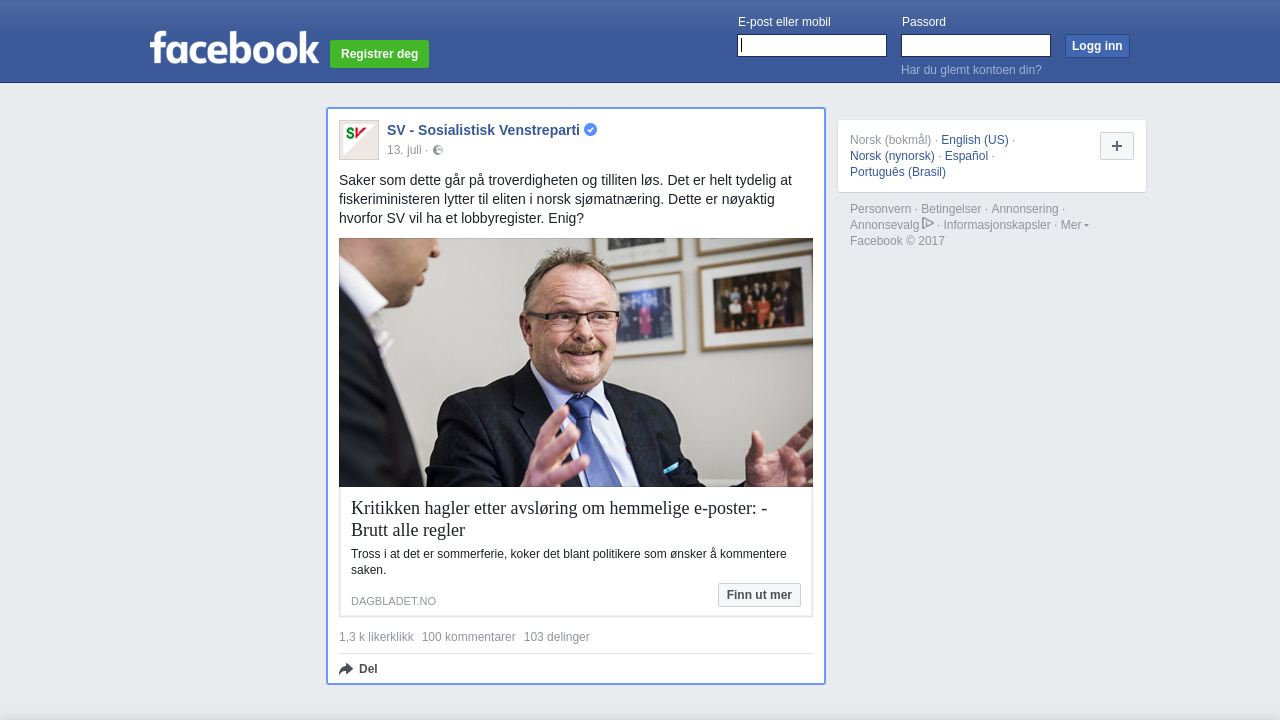The image size is (1280, 720).
Task: Click the public globe privacy icon
Action: click(x=438, y=150)
